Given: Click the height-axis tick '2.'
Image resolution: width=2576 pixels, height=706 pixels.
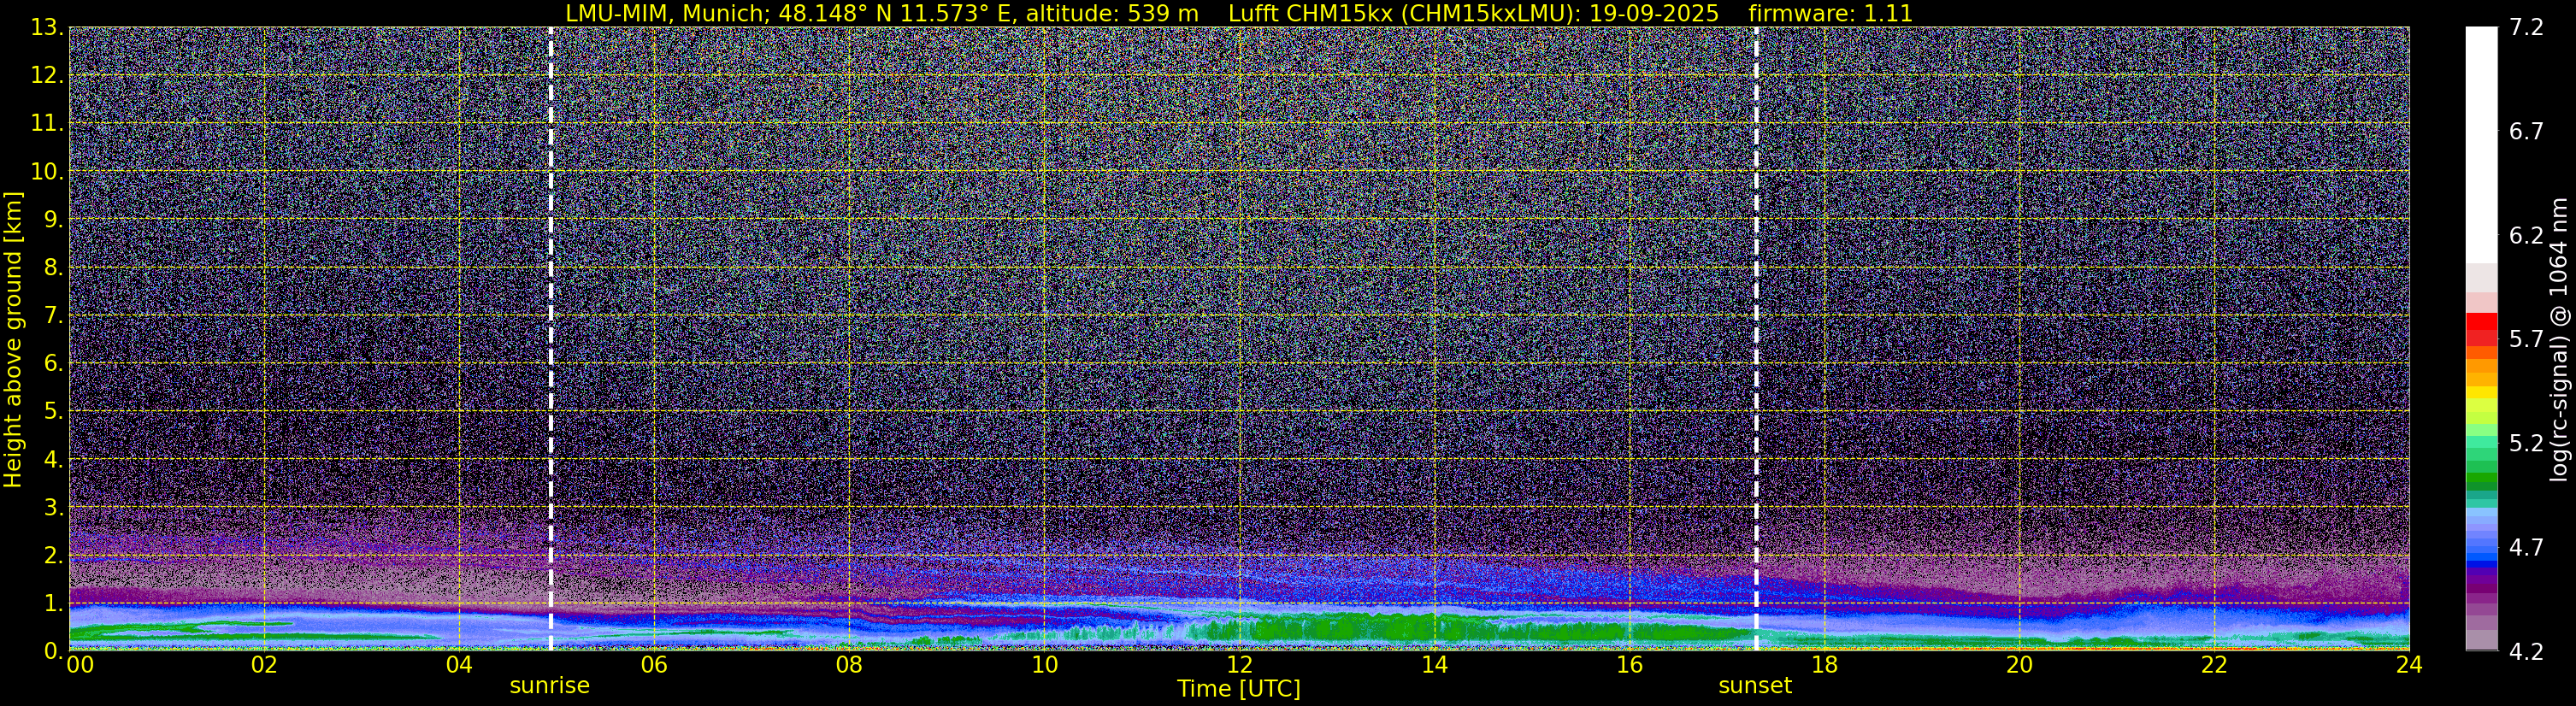Looking at the screenshot, I should point(55,555).
